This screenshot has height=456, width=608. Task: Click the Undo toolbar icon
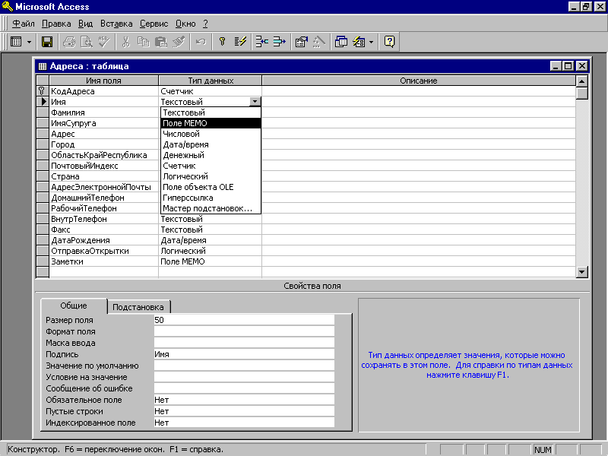point(200,42)
